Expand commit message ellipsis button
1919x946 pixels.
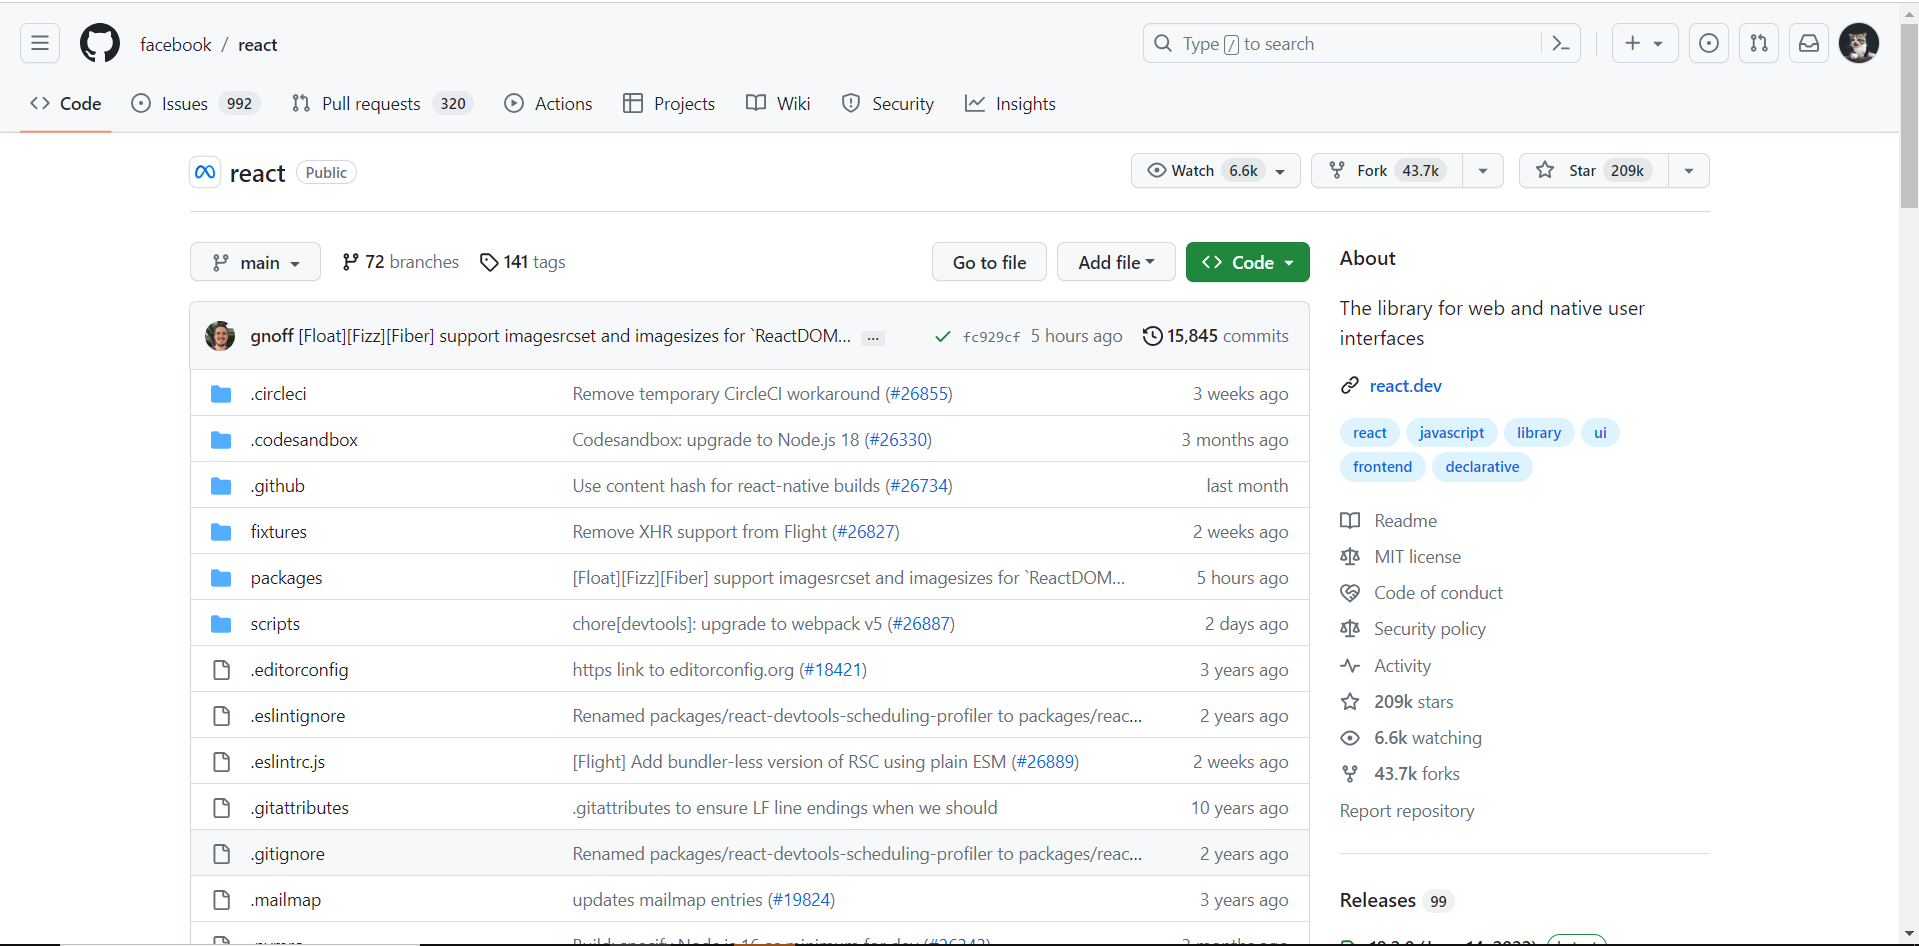tap(873, 338)
